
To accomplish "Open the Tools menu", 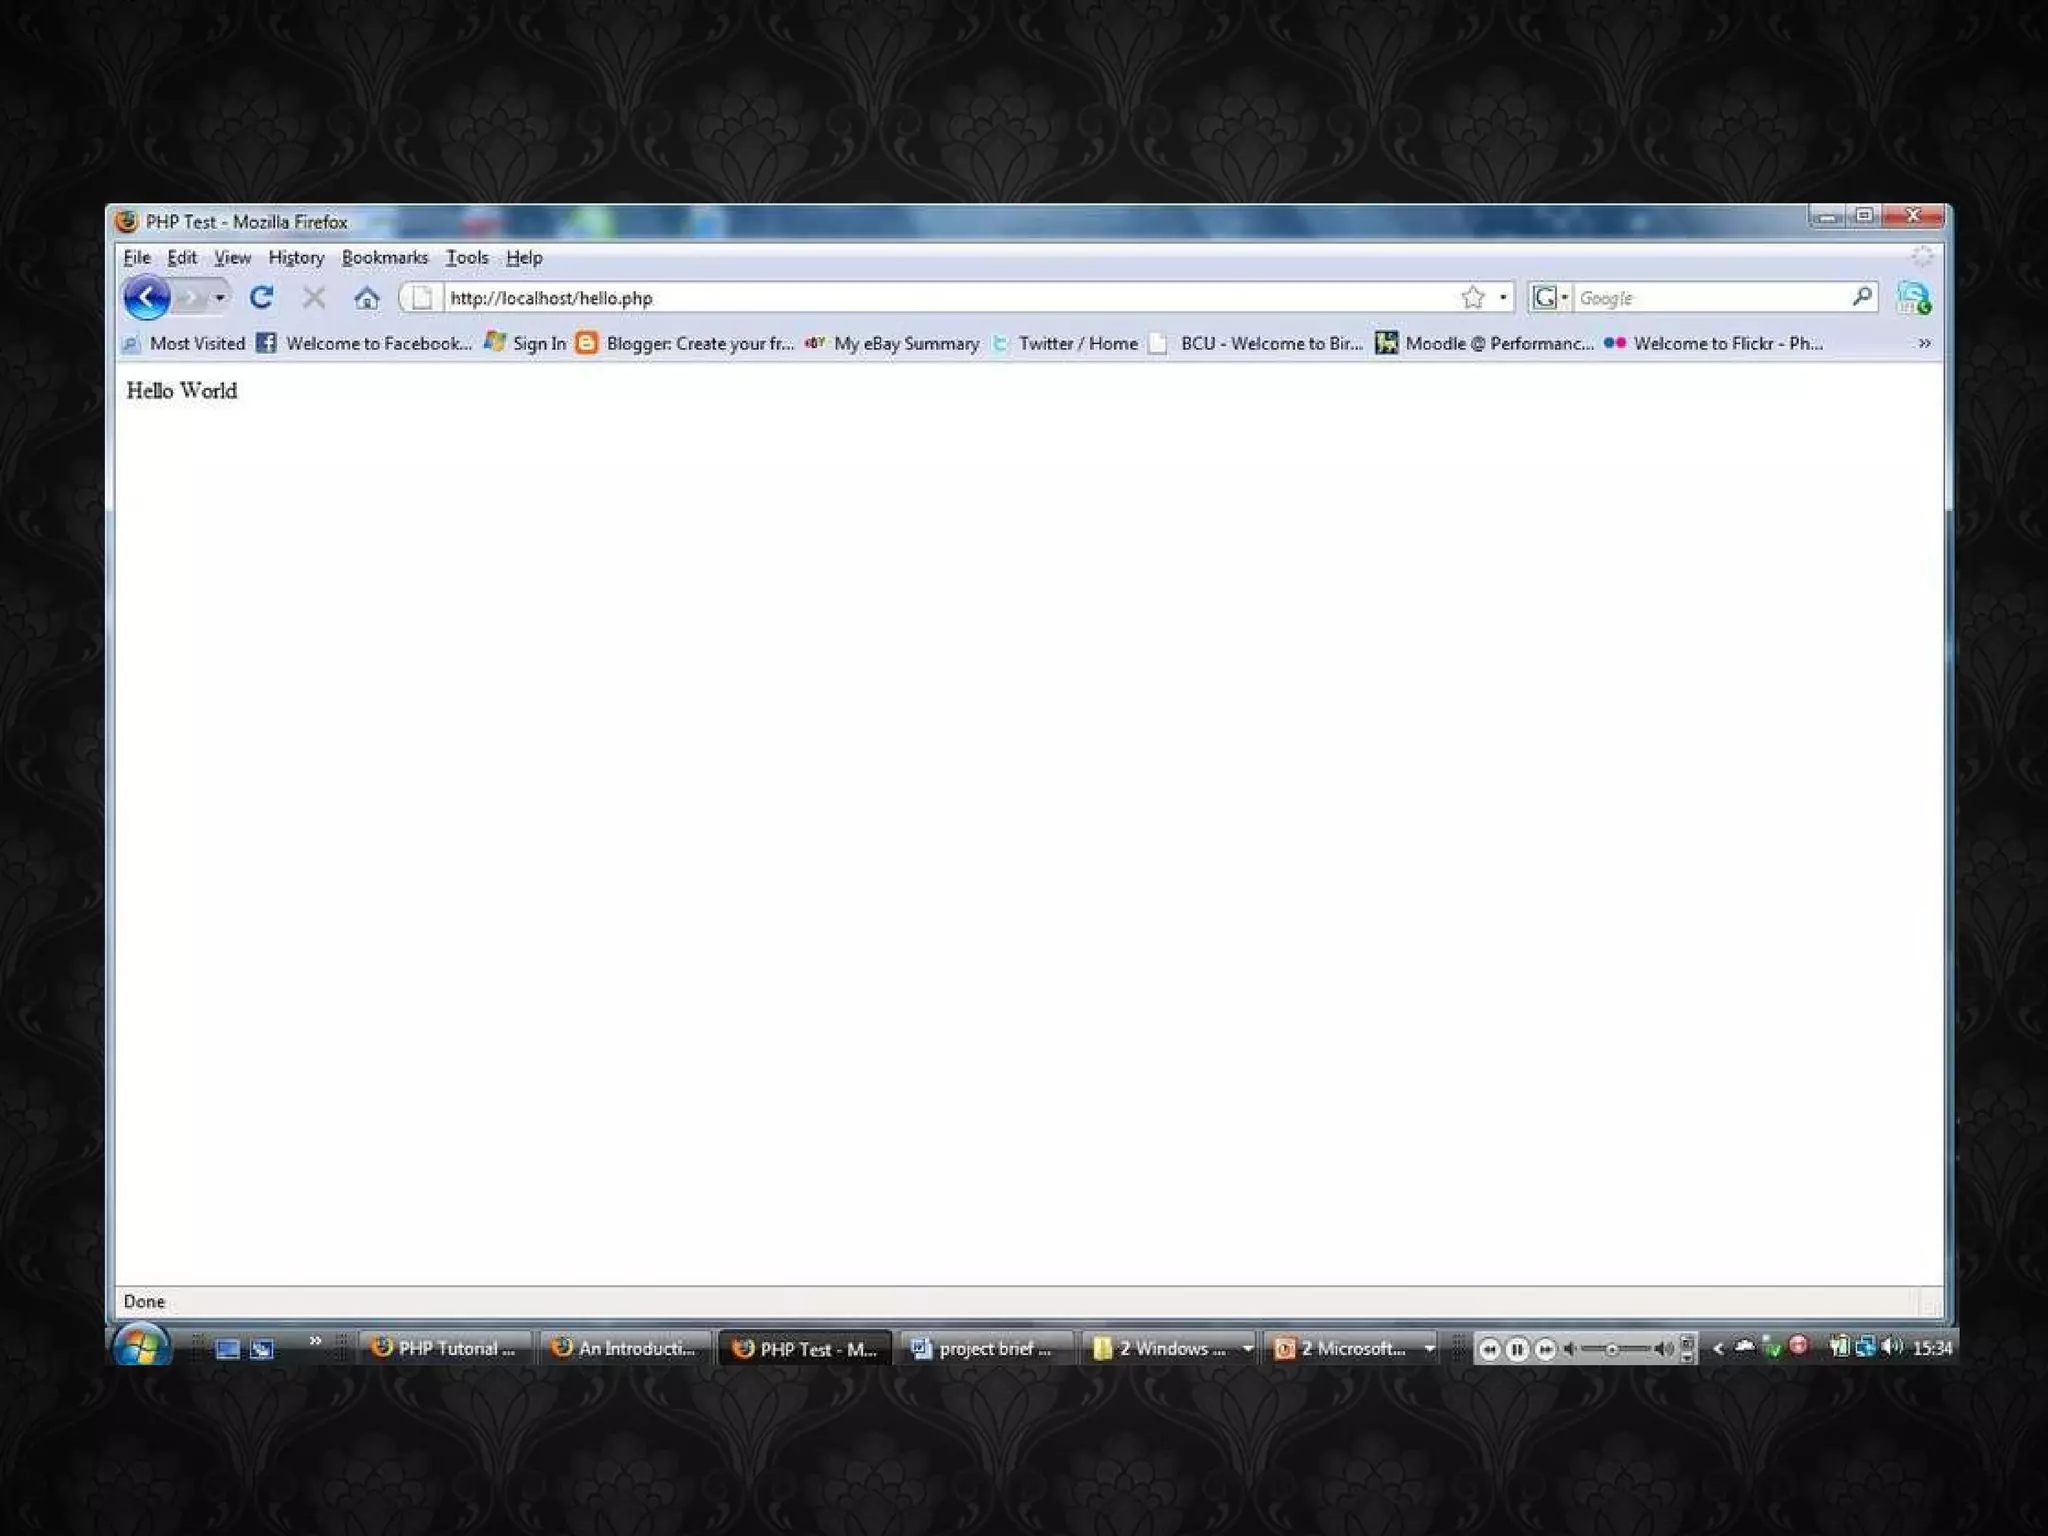I will click(x=467, y=258).
